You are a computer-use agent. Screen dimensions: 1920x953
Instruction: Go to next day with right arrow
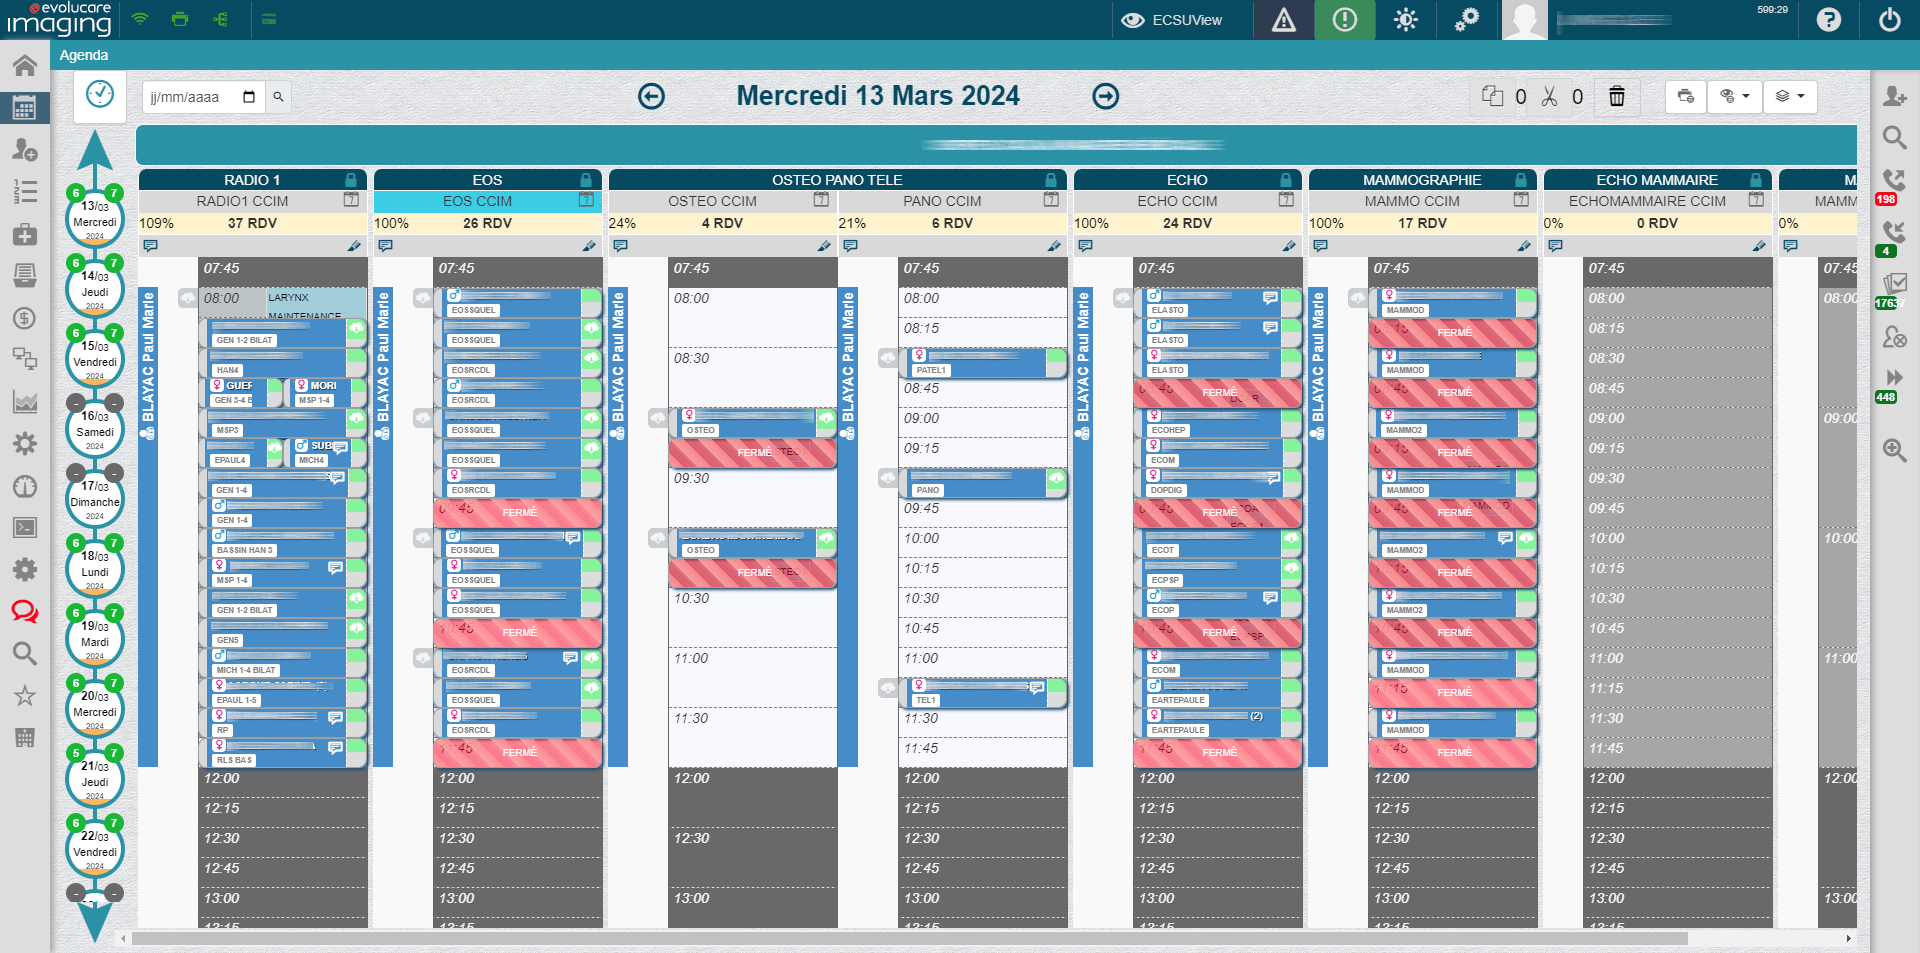click(1105, 96)
